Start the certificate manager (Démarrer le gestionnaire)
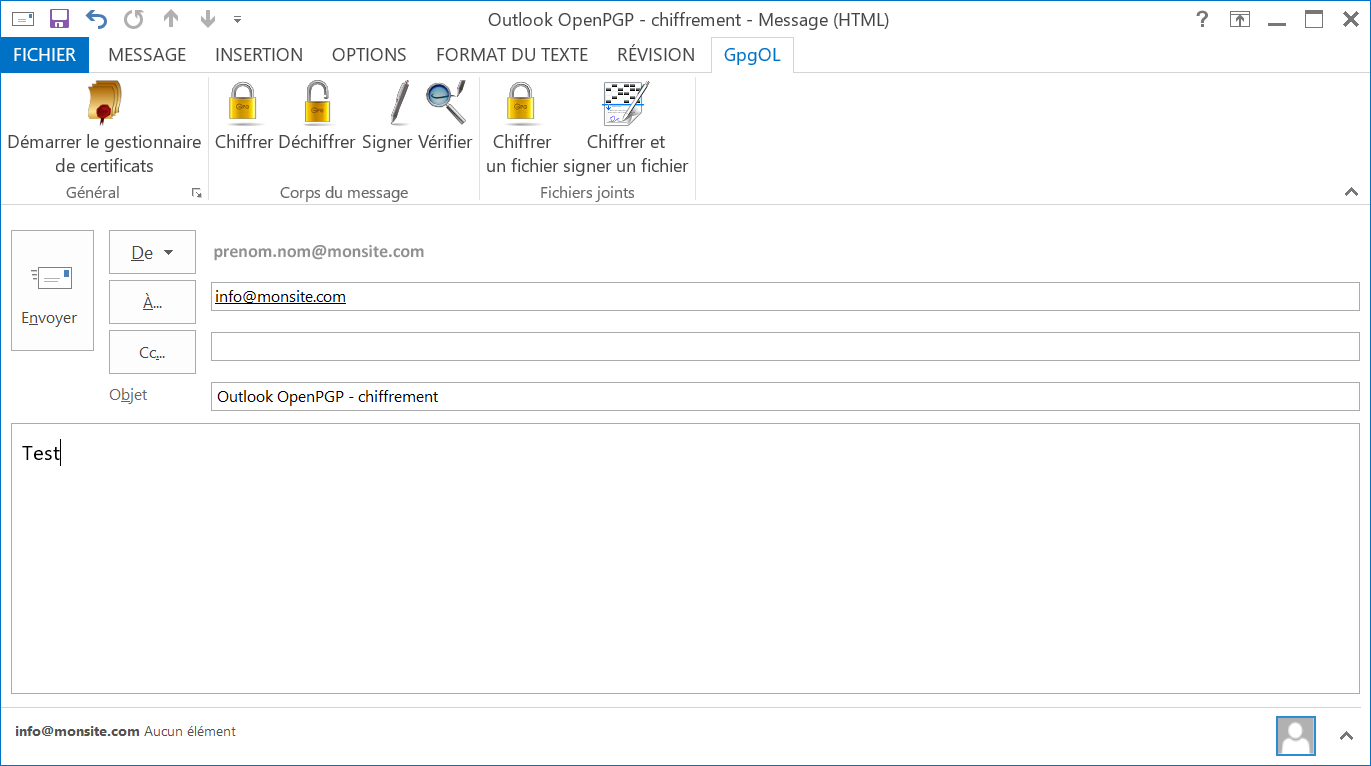1371x766 pixels. pos(104,129)
